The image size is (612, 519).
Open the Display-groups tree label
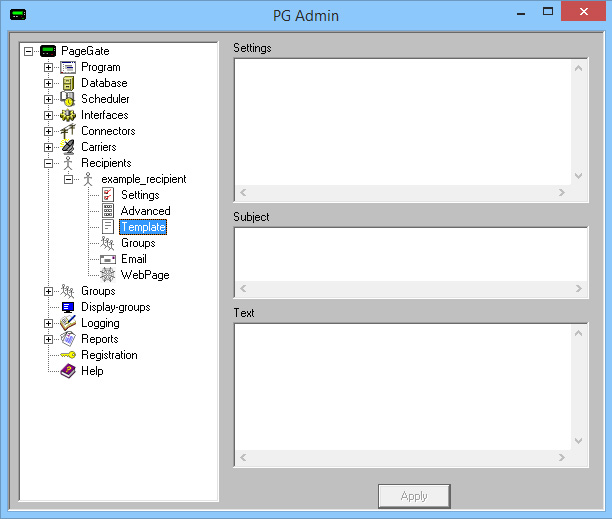coord(116,307)
